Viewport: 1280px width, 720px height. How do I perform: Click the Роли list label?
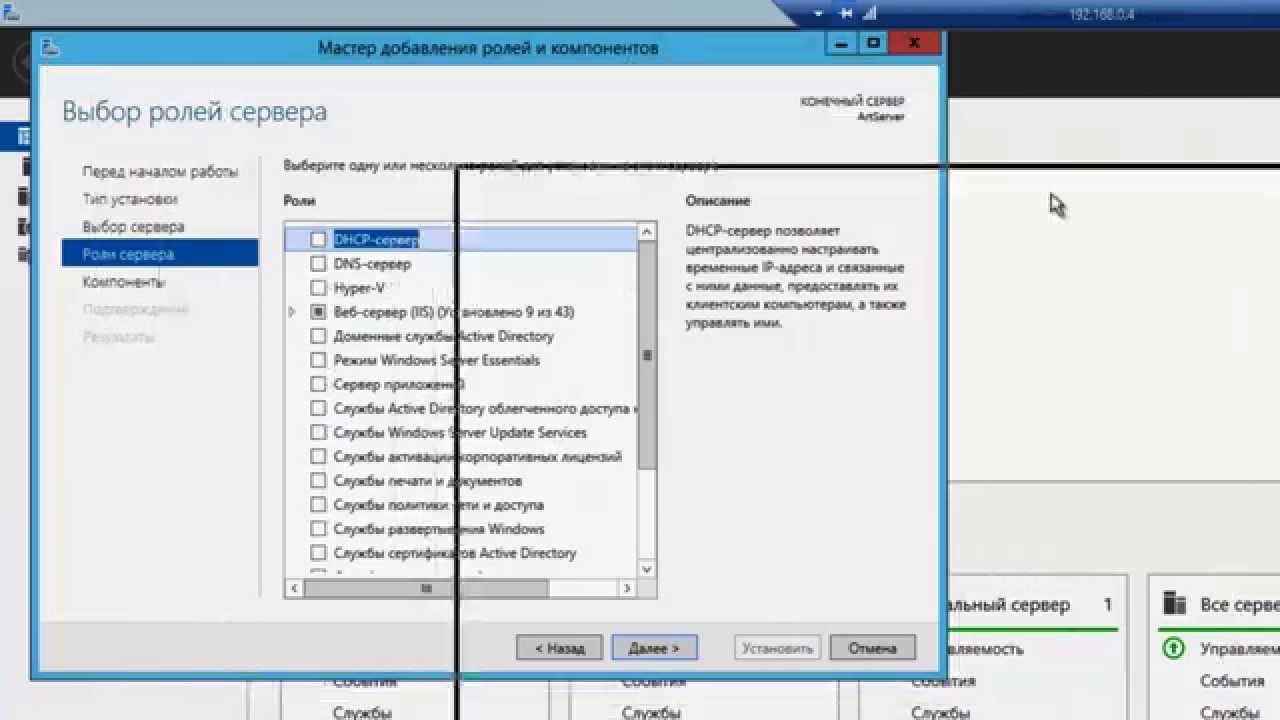click(299, 201)
